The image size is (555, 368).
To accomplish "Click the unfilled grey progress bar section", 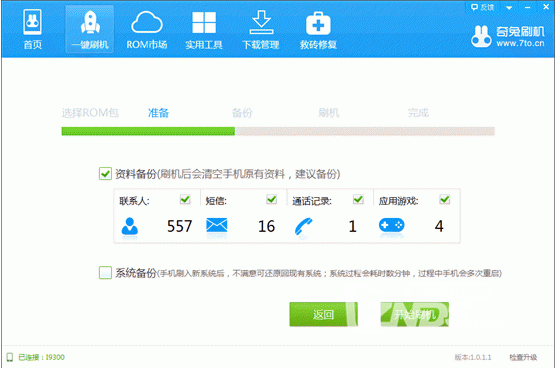I will pos(365,131).
